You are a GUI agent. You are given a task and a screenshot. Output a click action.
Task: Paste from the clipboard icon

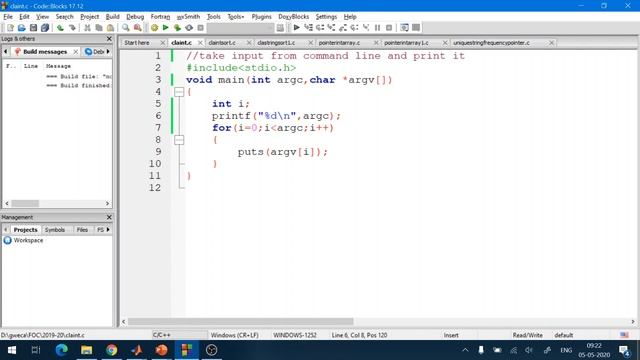click(110, 28)
